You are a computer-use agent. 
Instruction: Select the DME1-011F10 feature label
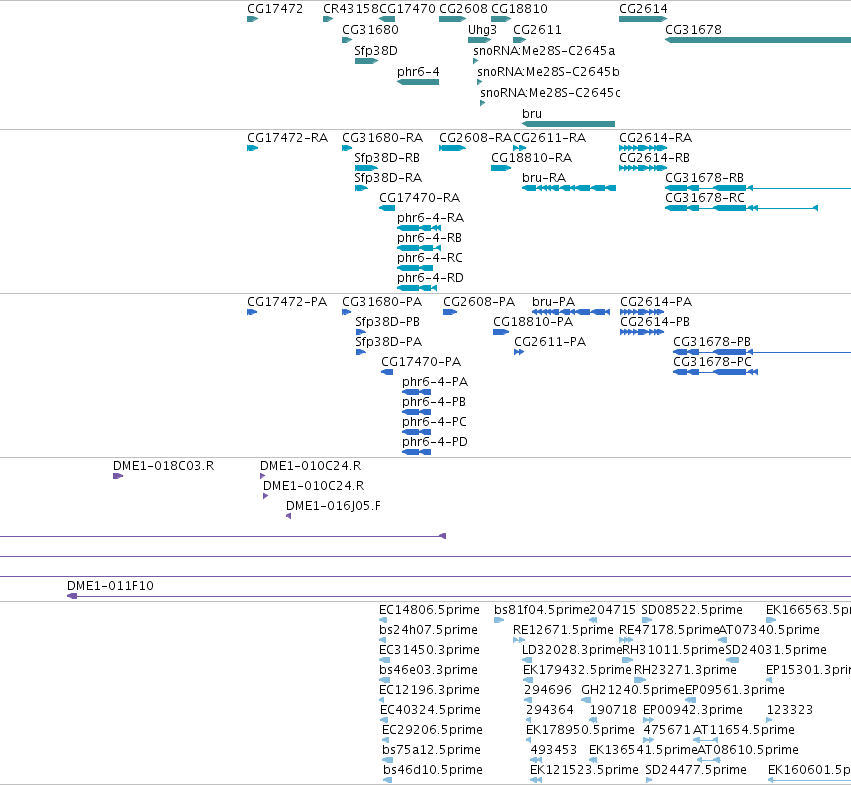click(x=110, y=586)
